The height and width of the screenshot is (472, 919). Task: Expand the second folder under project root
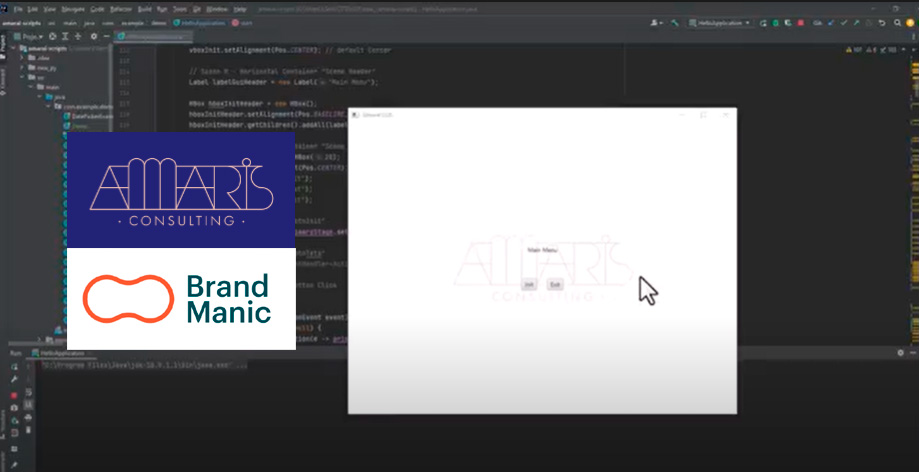pyautogui.click(x=22, y=68)
